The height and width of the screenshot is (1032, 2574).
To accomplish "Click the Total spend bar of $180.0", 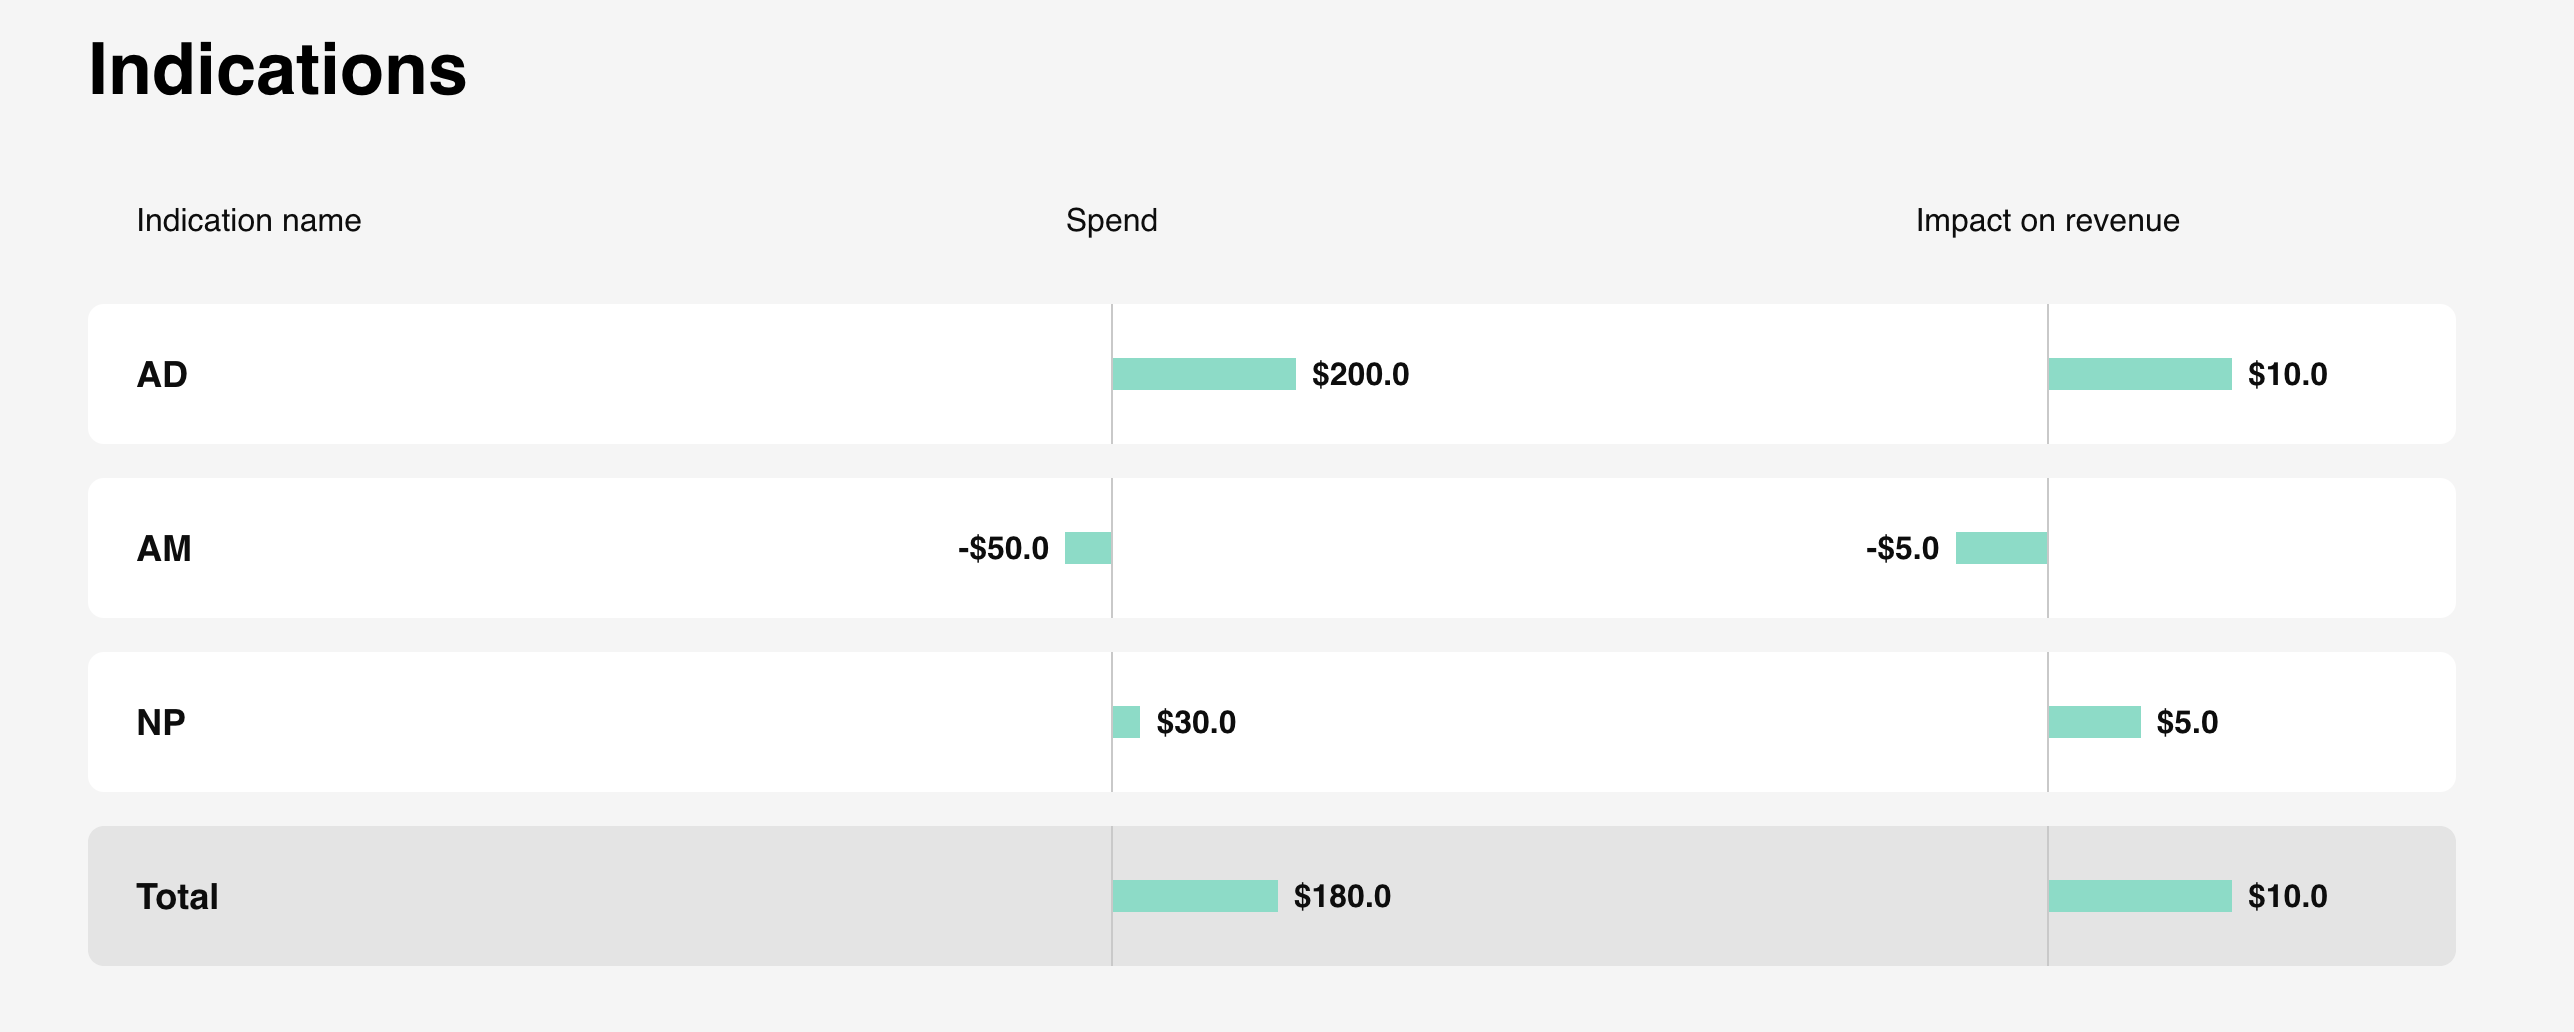I will tap(1195, 896).
